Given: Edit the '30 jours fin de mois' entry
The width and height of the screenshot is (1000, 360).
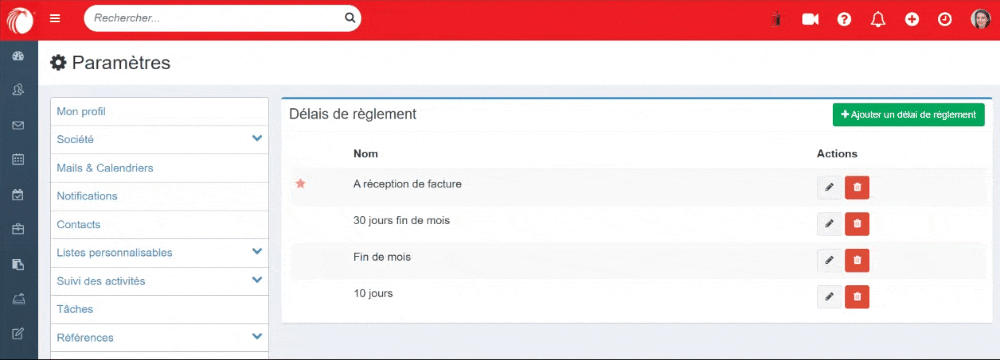Looking at the screenshot, I should 829,224.
